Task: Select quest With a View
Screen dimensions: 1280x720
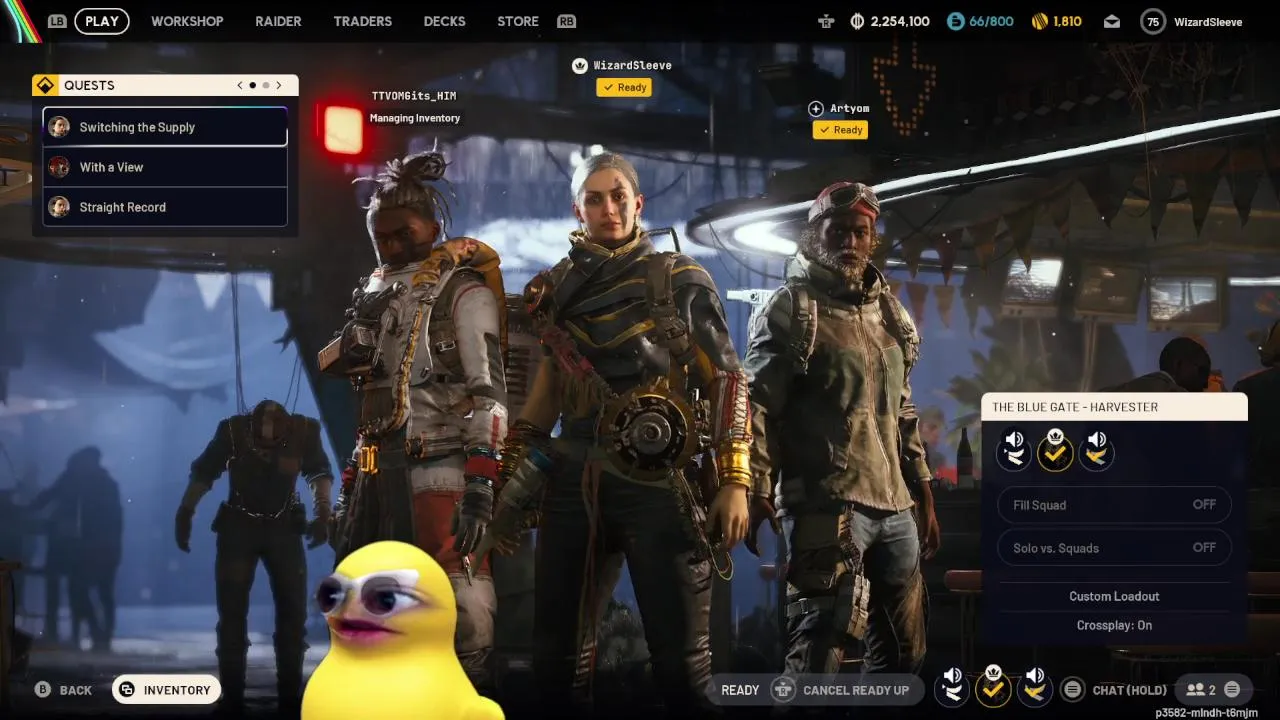Action: [x=165, y=167]
